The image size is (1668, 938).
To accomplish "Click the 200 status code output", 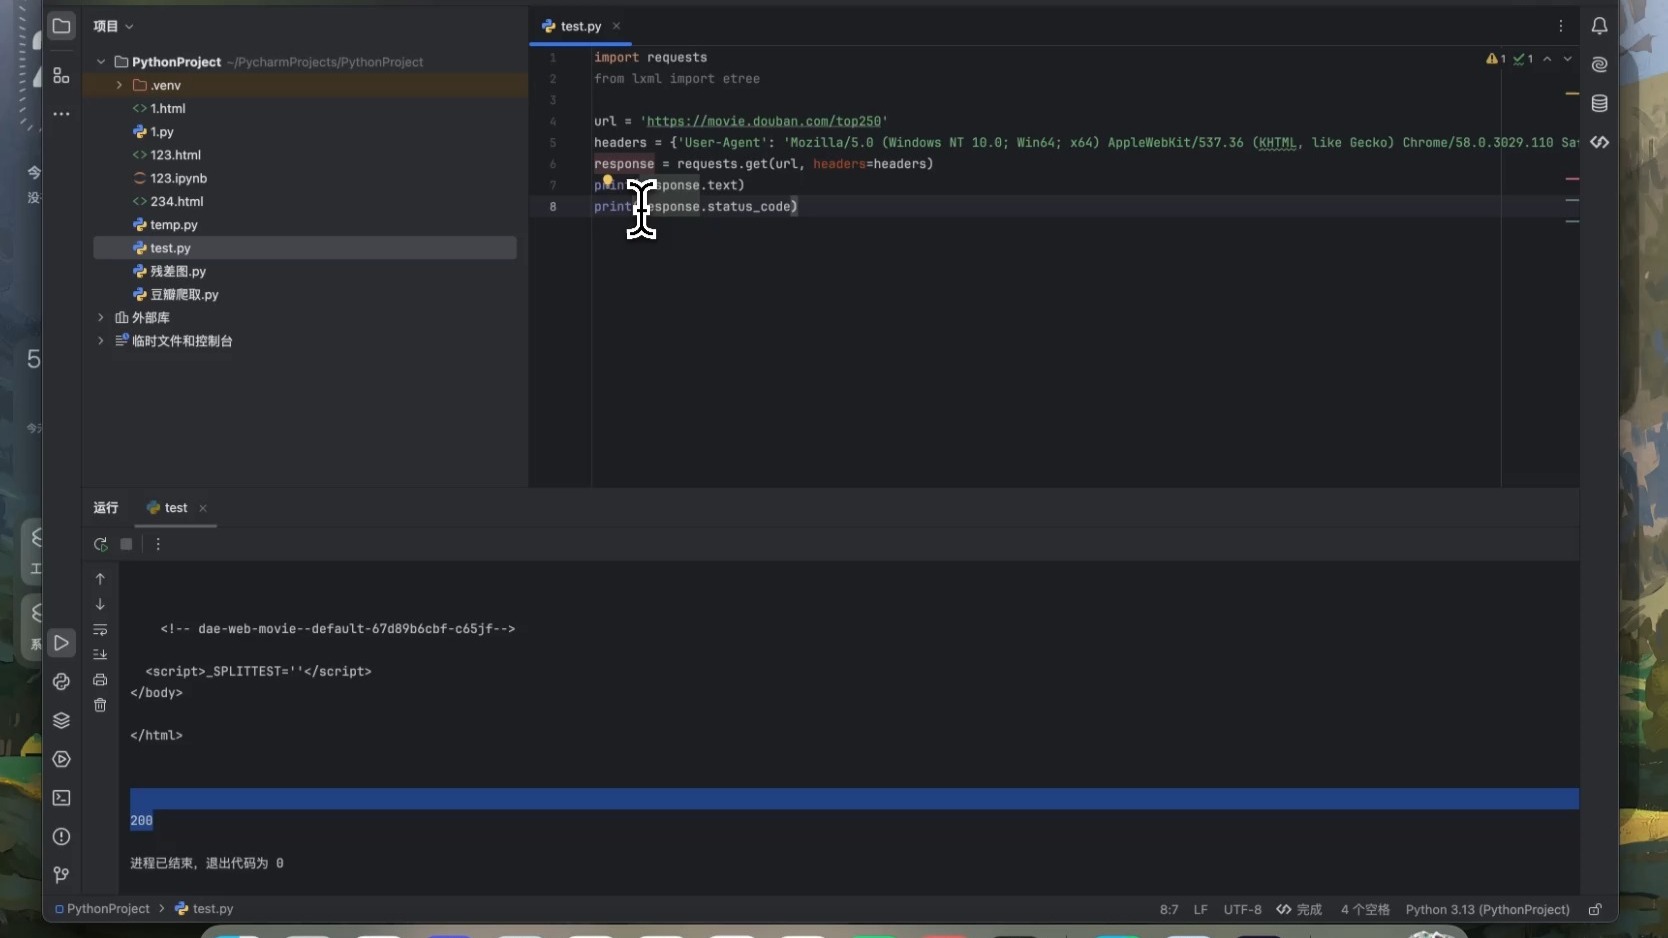I will 141,821.
